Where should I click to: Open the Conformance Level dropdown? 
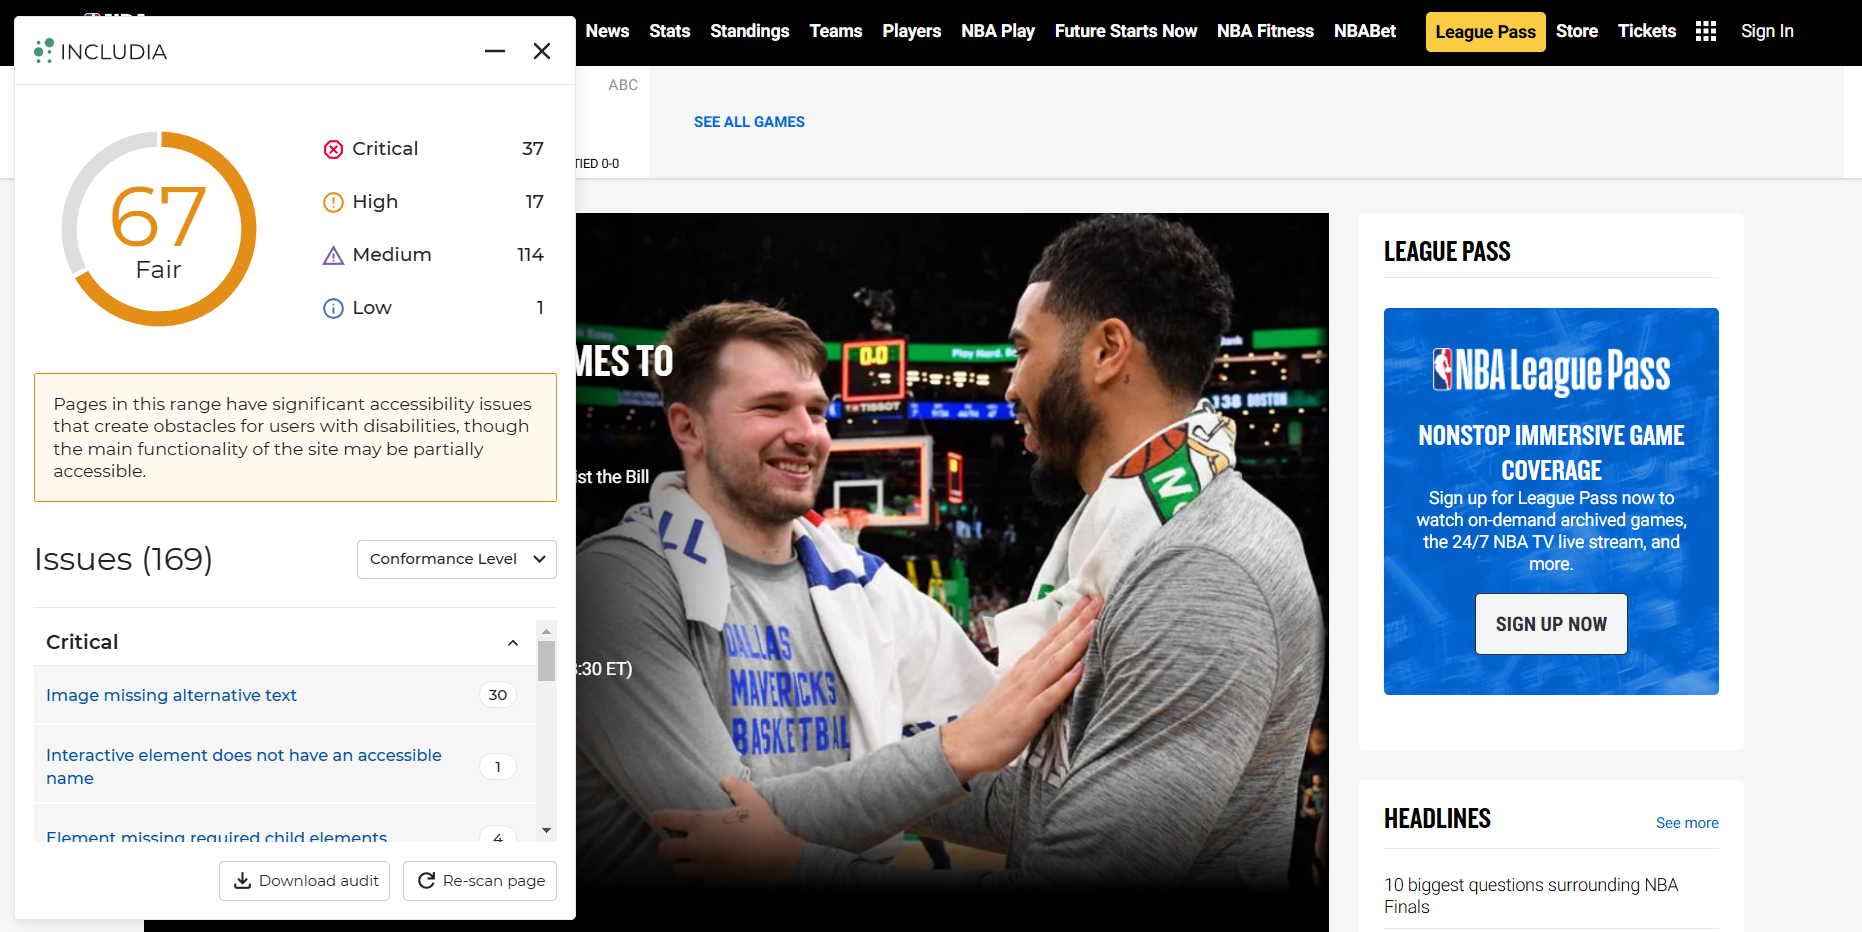click(457, 559)
